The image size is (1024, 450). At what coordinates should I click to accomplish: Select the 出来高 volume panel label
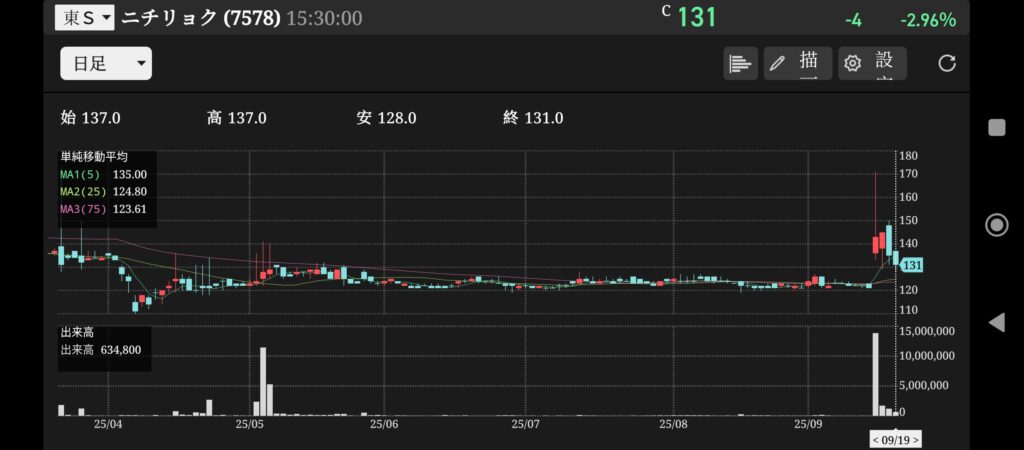pos(77,331)
